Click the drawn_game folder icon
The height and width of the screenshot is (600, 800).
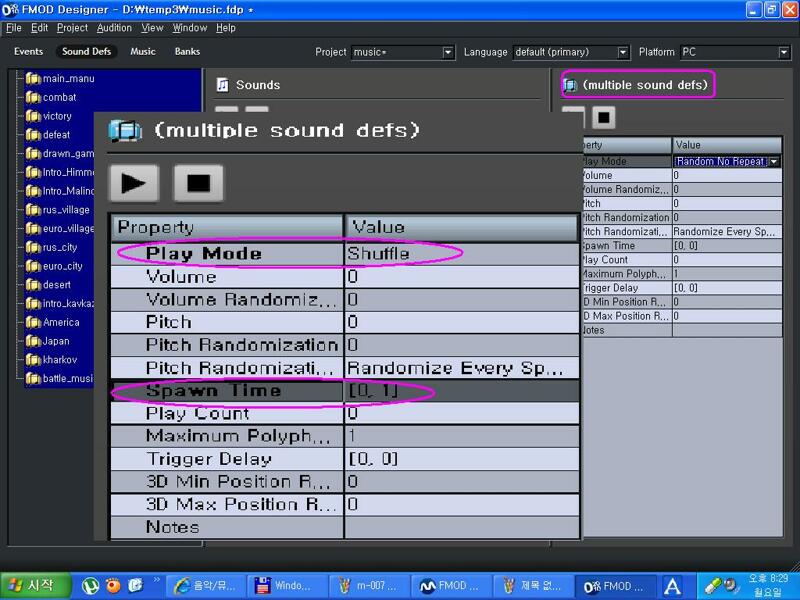pyautogui.click(x=33, y=154)
